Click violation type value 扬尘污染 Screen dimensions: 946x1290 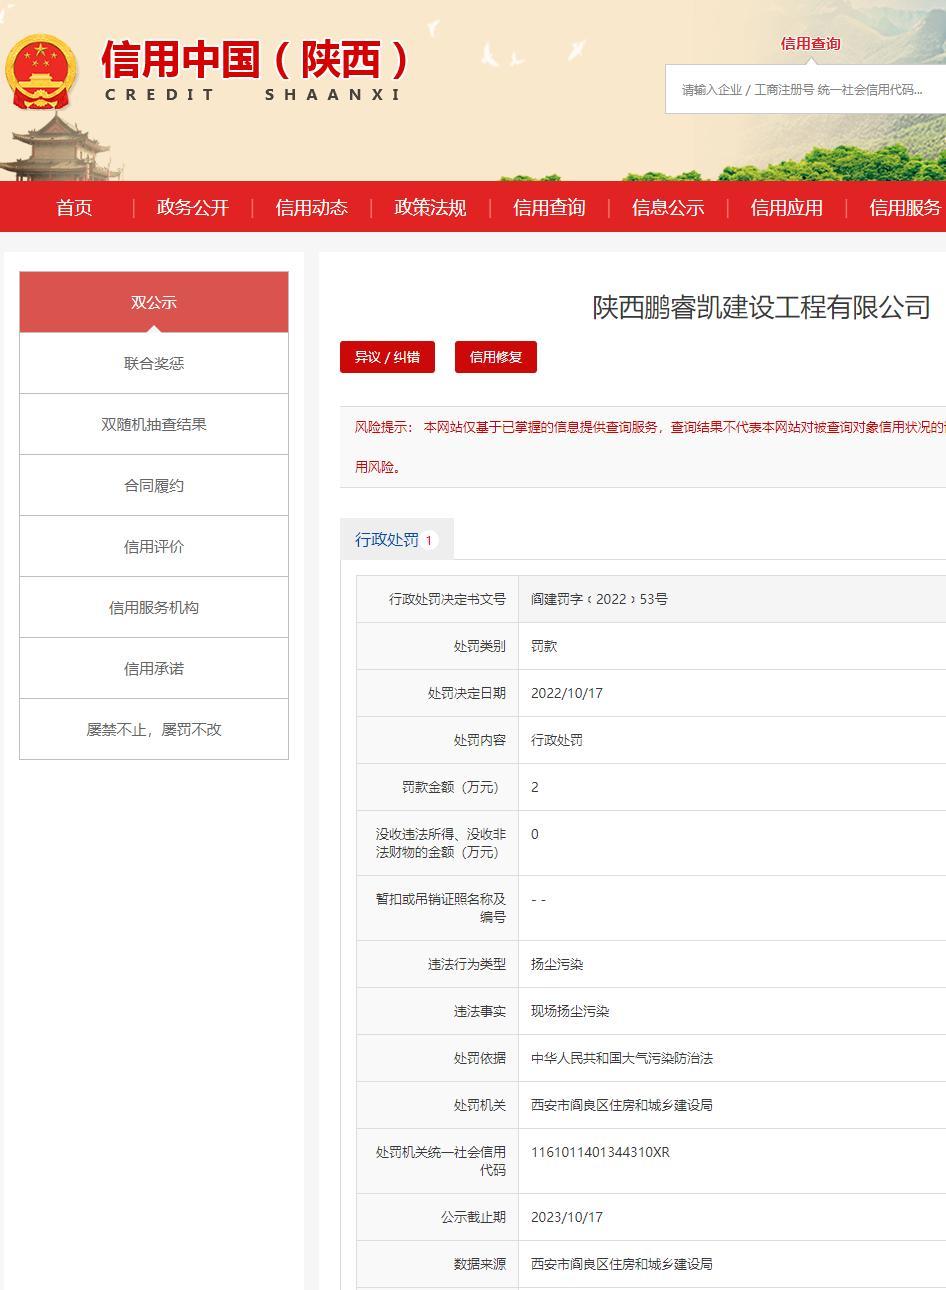(x=557, y=964)
